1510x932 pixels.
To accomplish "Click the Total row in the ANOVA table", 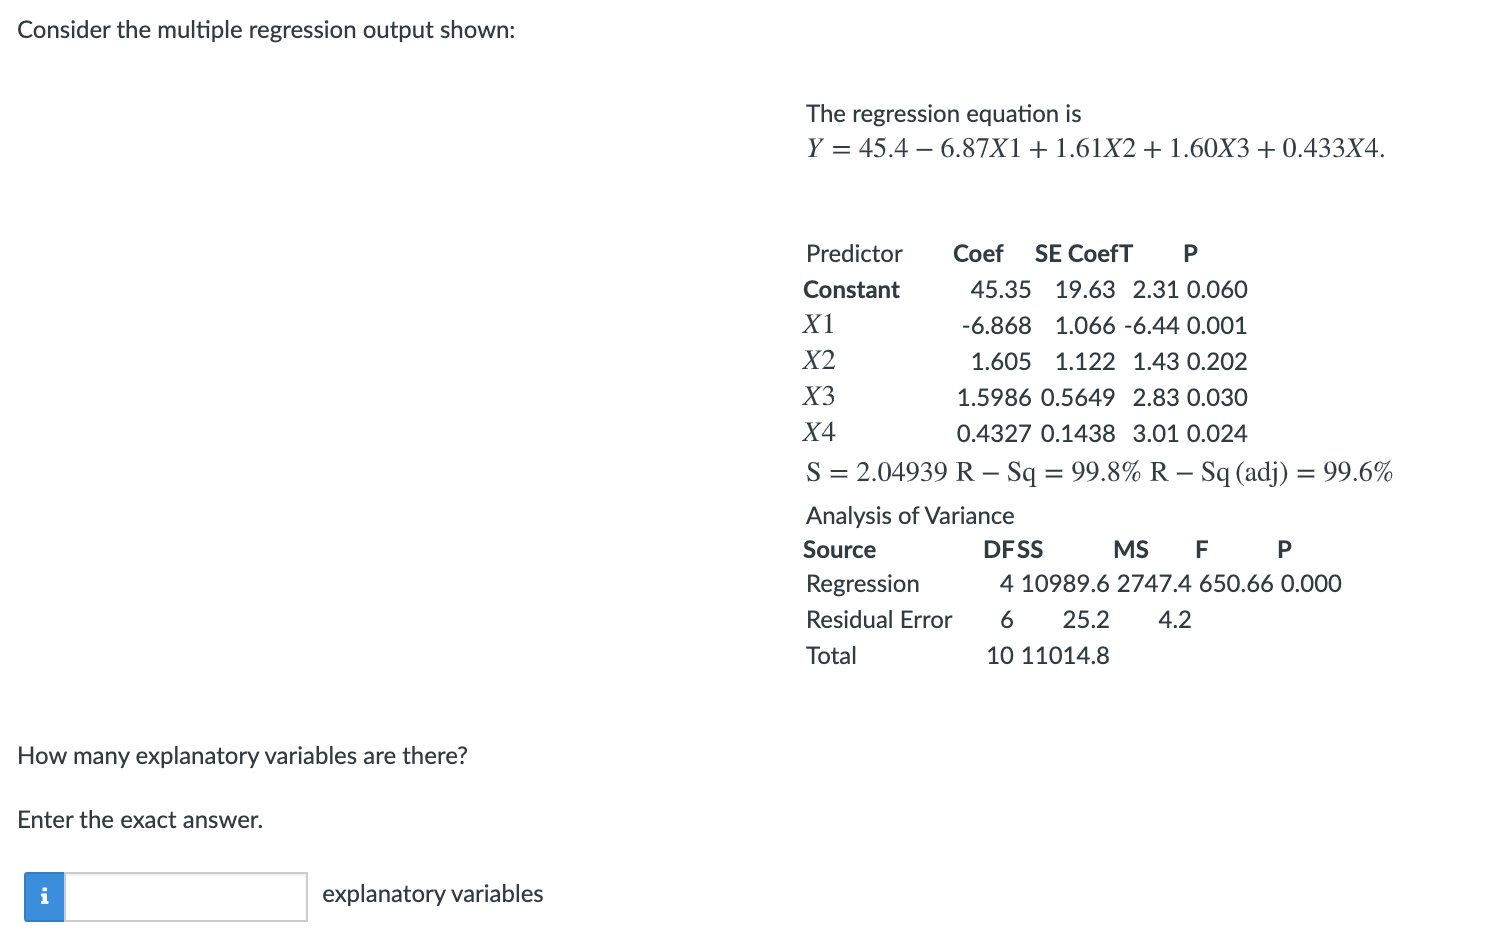I will point(831,655).
